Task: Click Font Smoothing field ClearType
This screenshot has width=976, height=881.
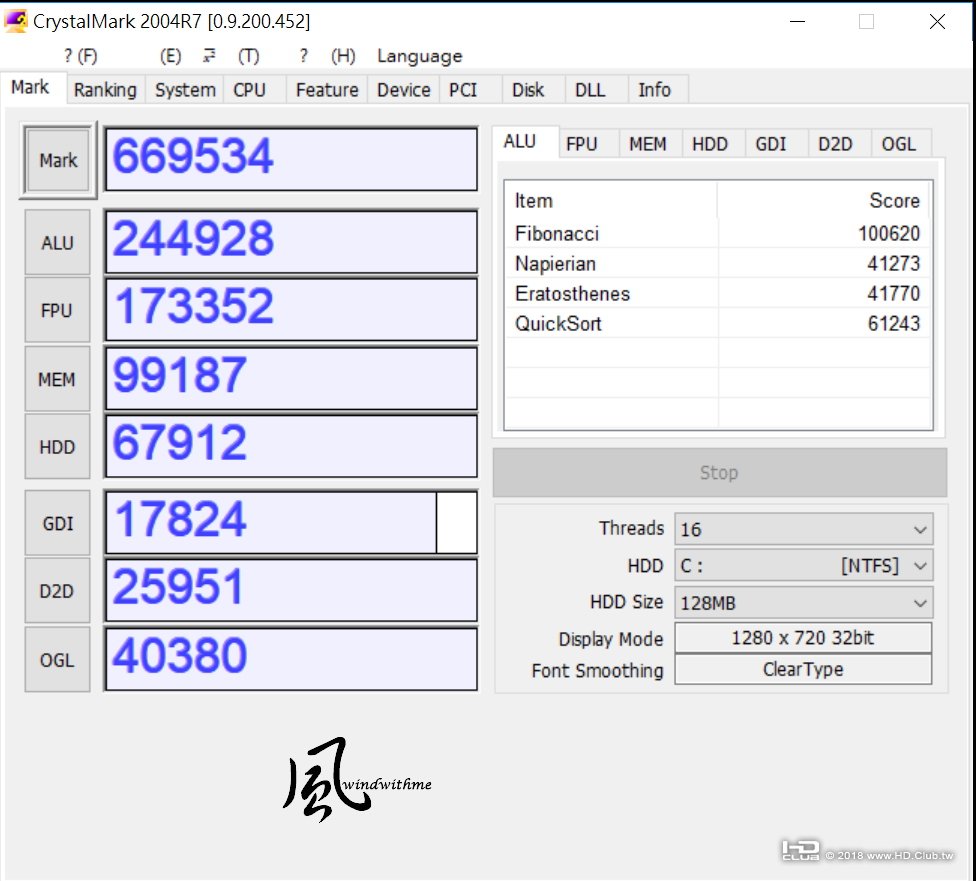Action: tap(803, 669)
